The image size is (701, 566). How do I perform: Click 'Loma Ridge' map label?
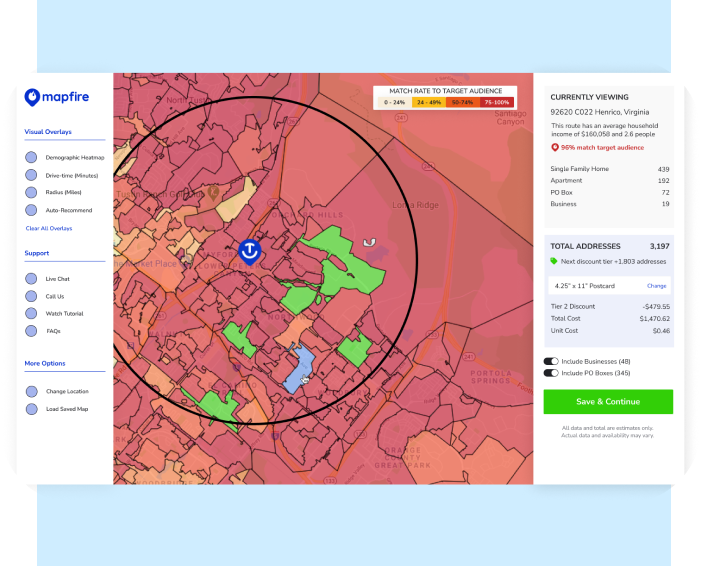(415, 205)
